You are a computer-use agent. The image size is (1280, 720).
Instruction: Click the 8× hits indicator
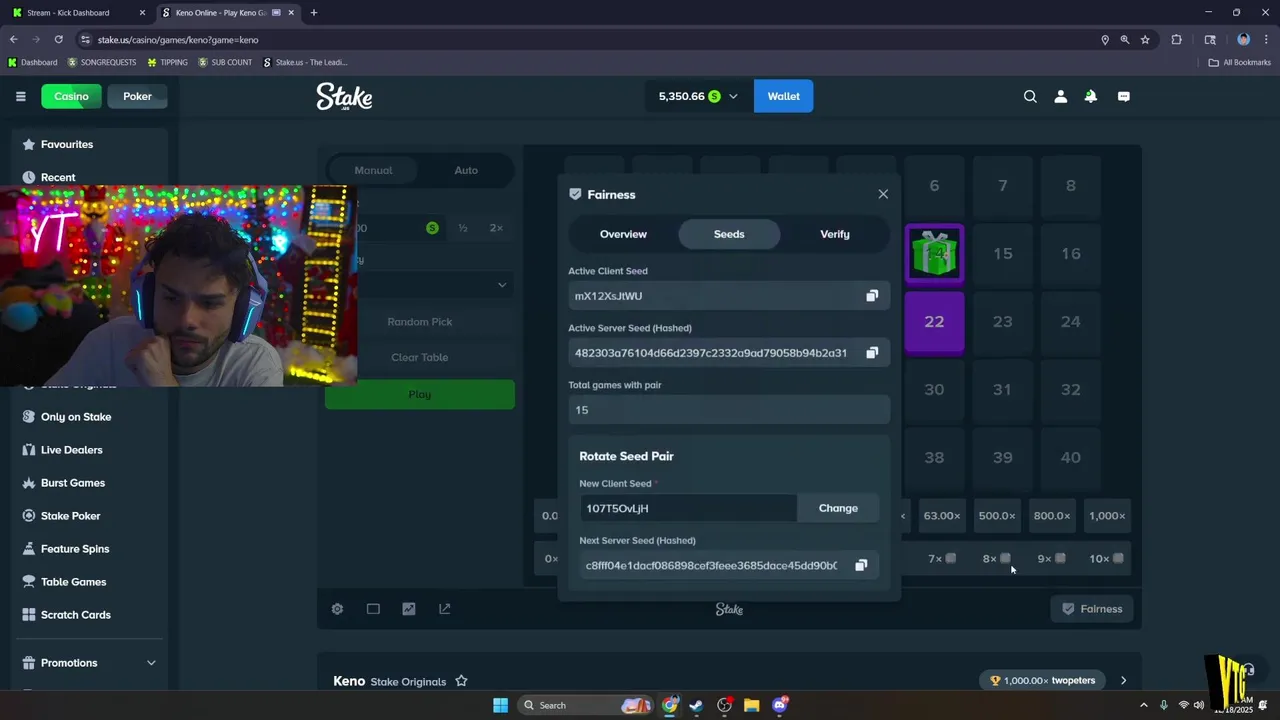coord(996,559)
